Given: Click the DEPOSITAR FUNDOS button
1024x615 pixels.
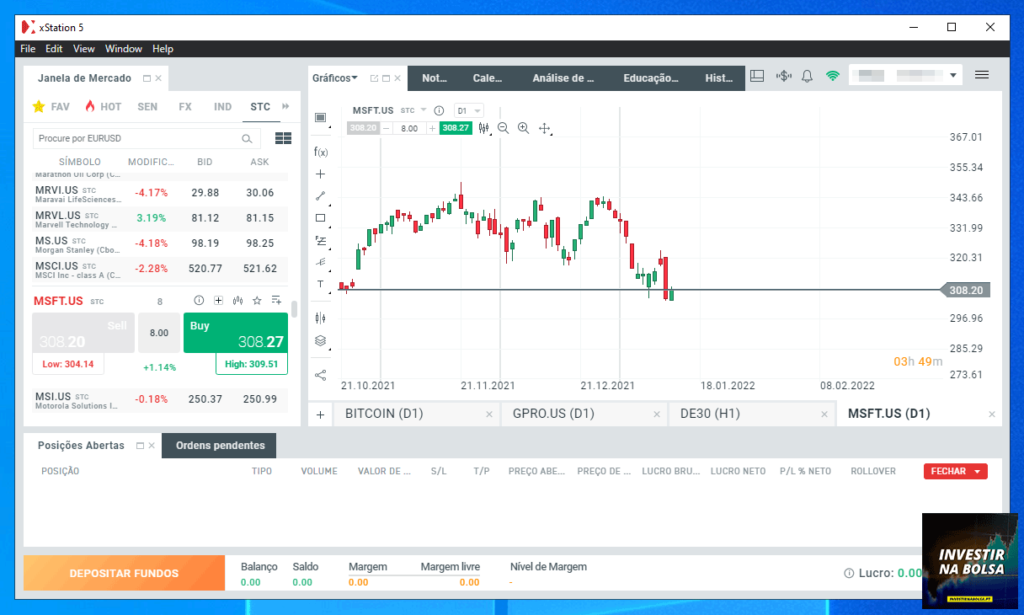Looking at the screenshot, I should (124, 573).
